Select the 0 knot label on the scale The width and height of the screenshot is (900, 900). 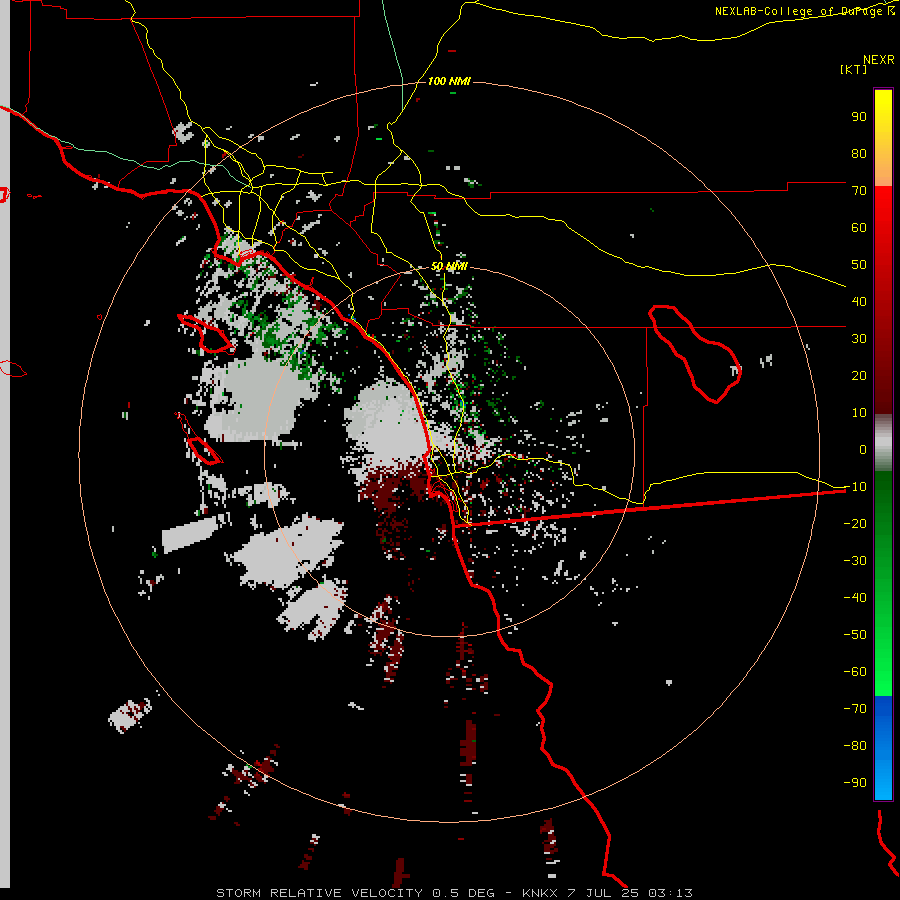tap(863, 449)
